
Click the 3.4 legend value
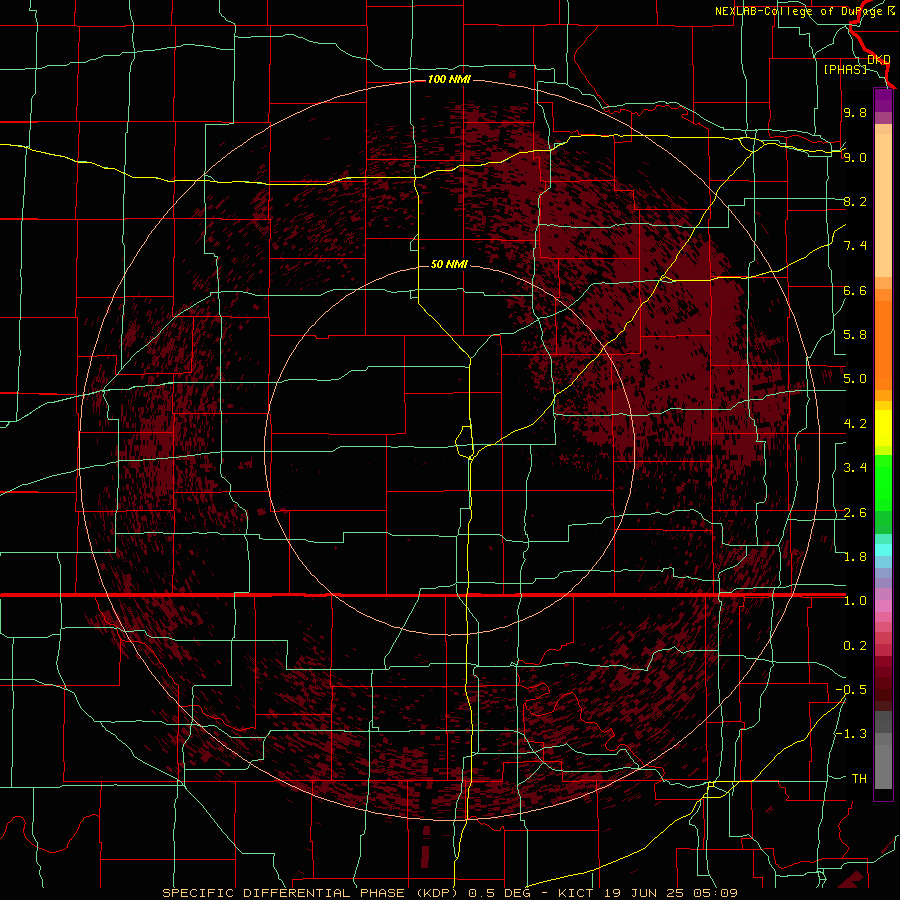point(855,468)
